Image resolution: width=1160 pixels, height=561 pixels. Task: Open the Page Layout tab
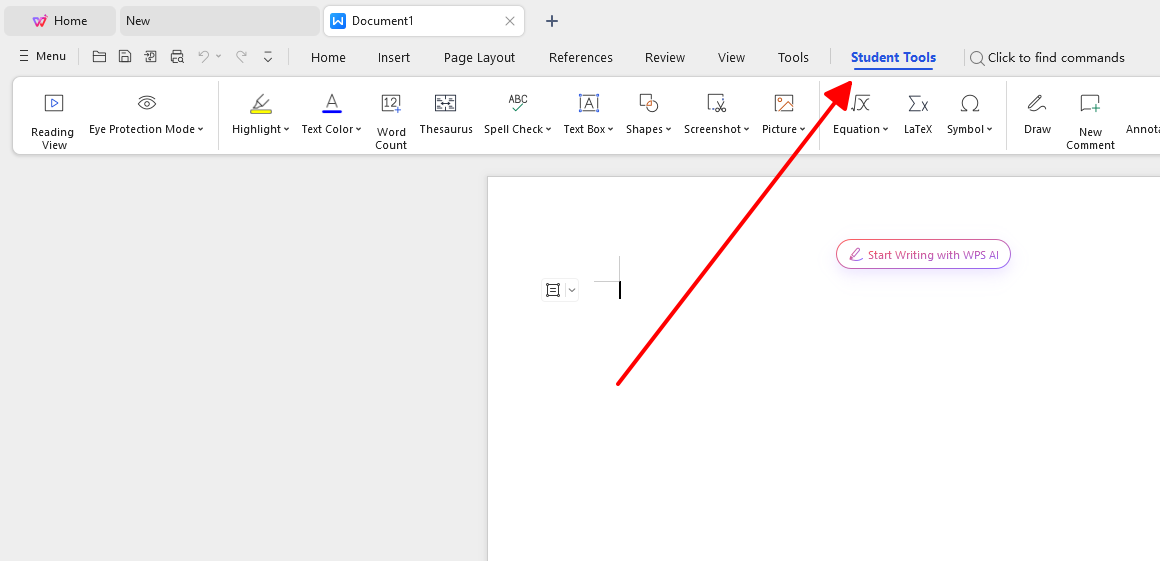tap(479, 57)
